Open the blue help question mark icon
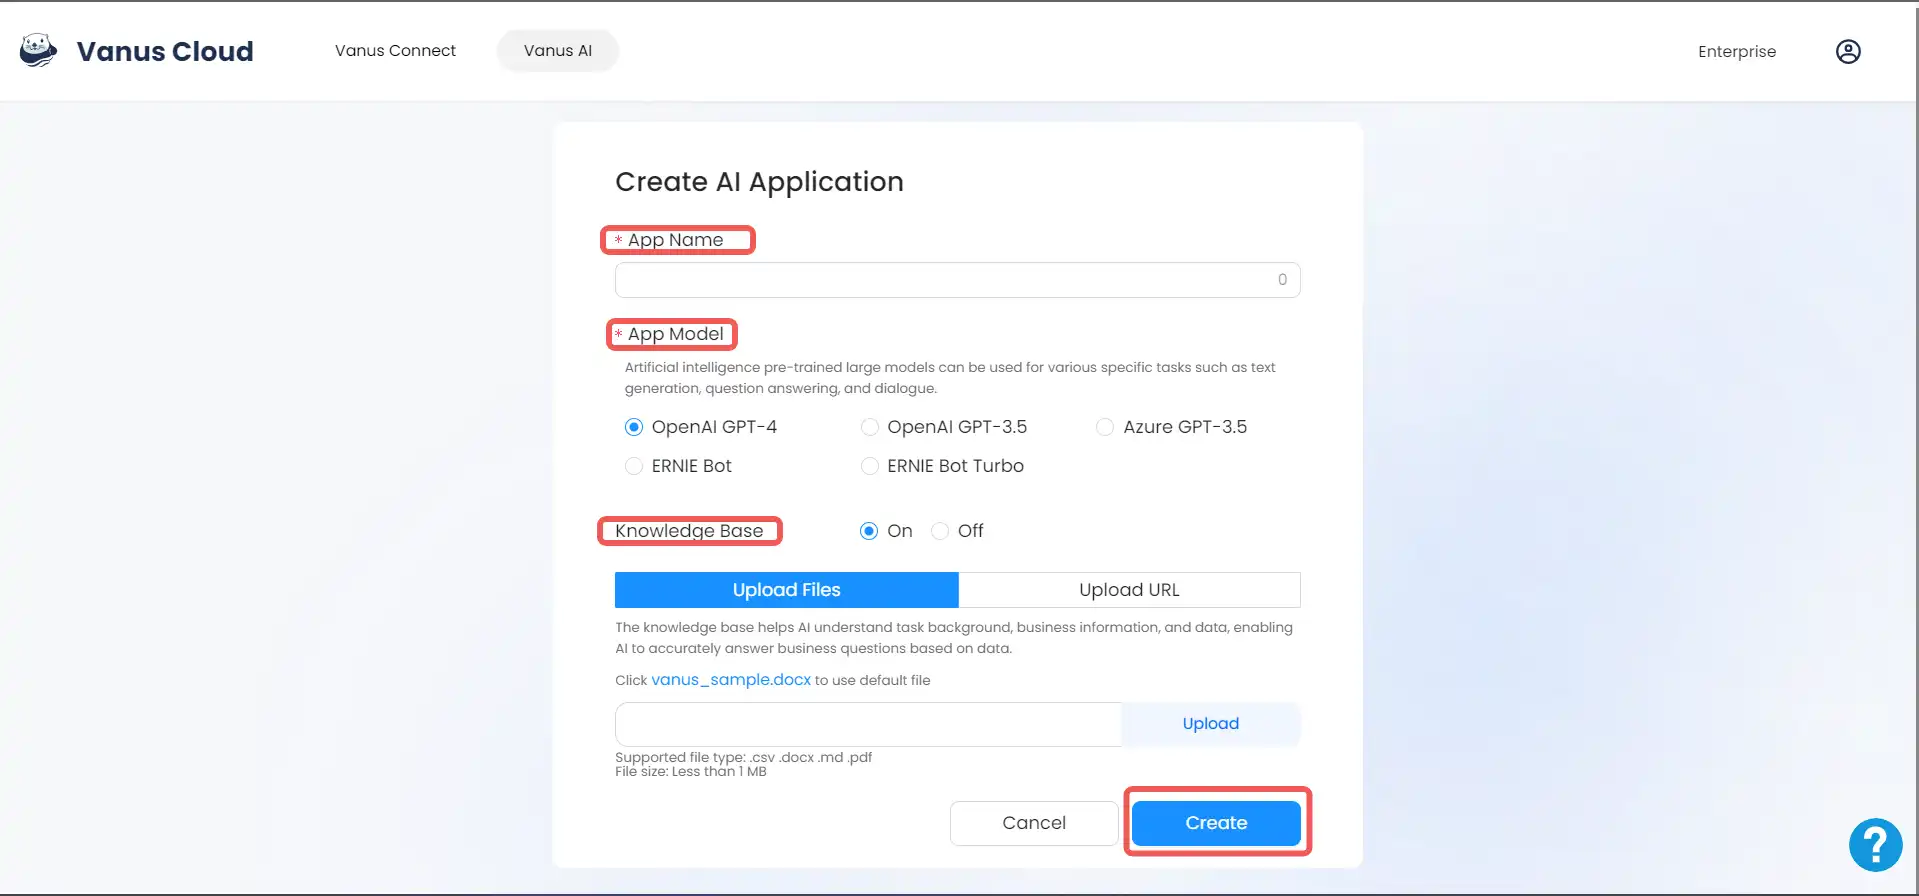Image resolution: width=1919 pixels, height=896 pixels. [x=1875, y=845]
